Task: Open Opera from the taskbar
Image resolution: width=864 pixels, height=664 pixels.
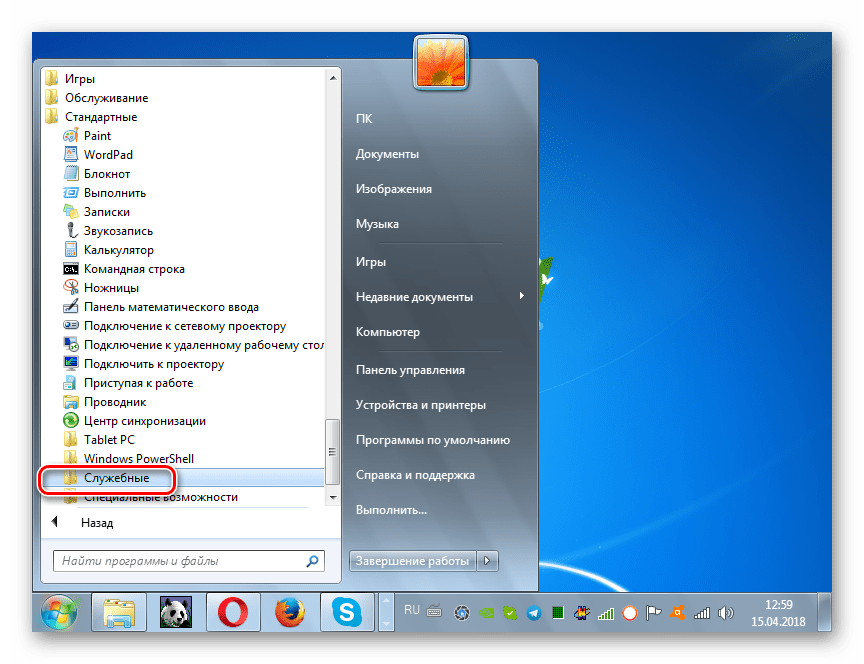Action: (x=234, y=614)
